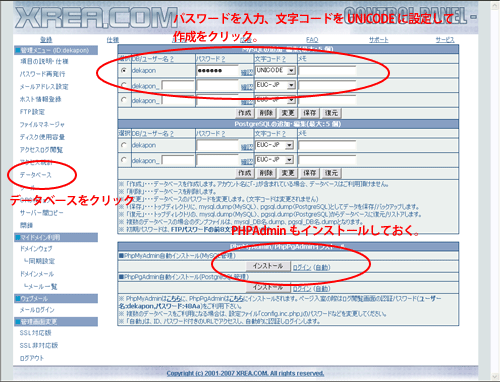Click the MySQL 作成 (create) button
This screenshot has height=382, width=500.
pyautogui.click(x=244, y=113)
